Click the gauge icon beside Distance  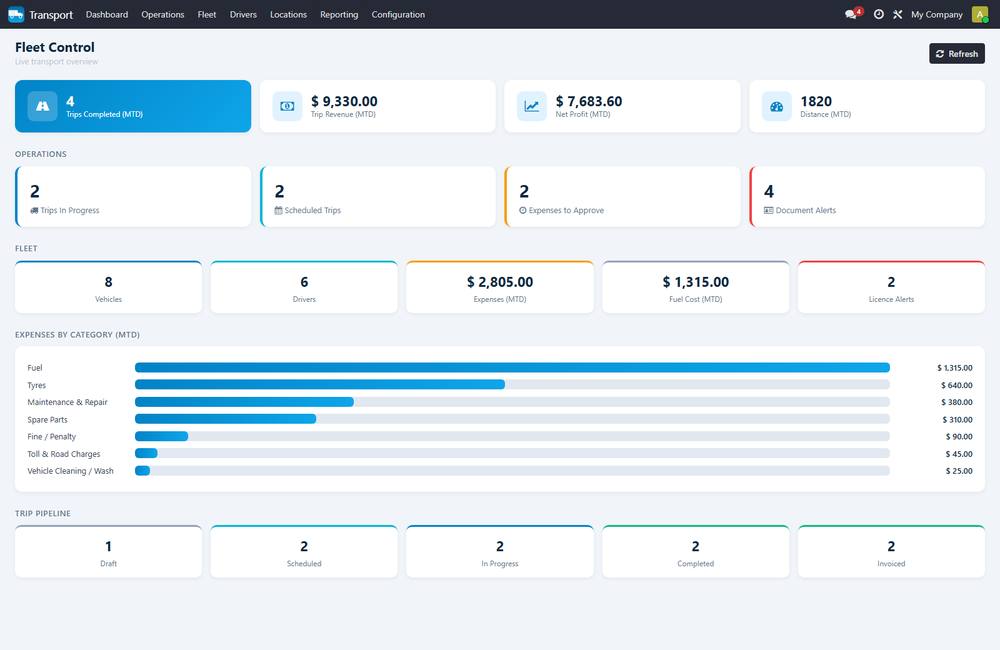pyautogui.click(x=777, y=106)
